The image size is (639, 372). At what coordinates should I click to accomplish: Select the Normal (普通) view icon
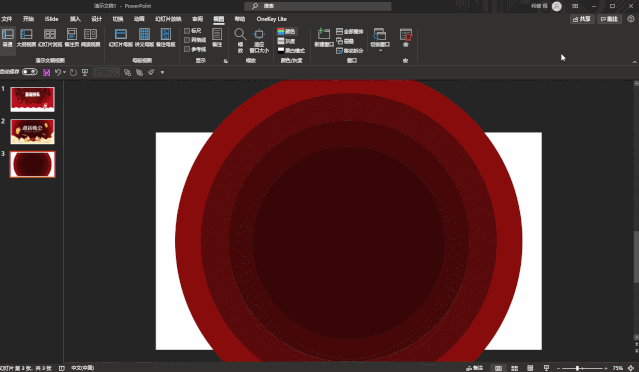tap(7, 37)
